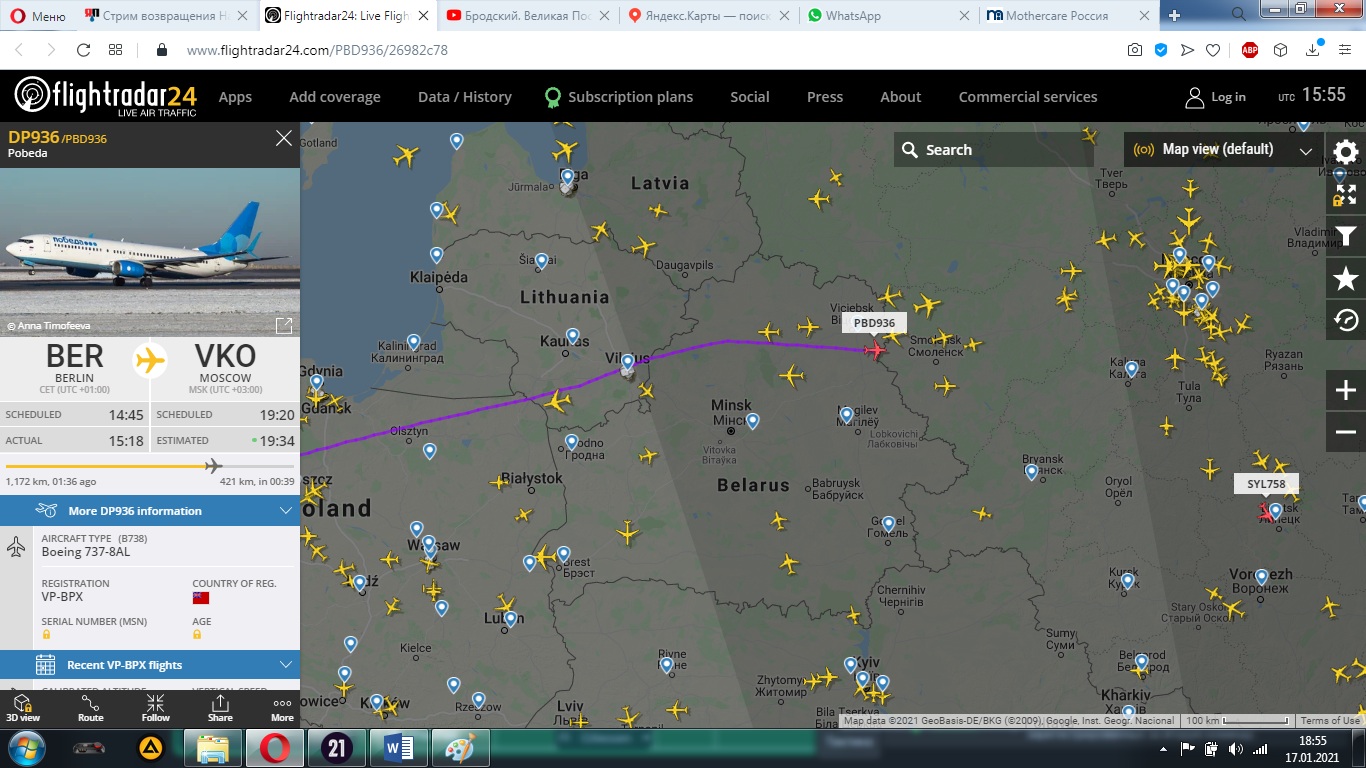The image size is (1366, 768).
Task: Go back in browser history
Action: pyautogui.click(x=18, y=50)
